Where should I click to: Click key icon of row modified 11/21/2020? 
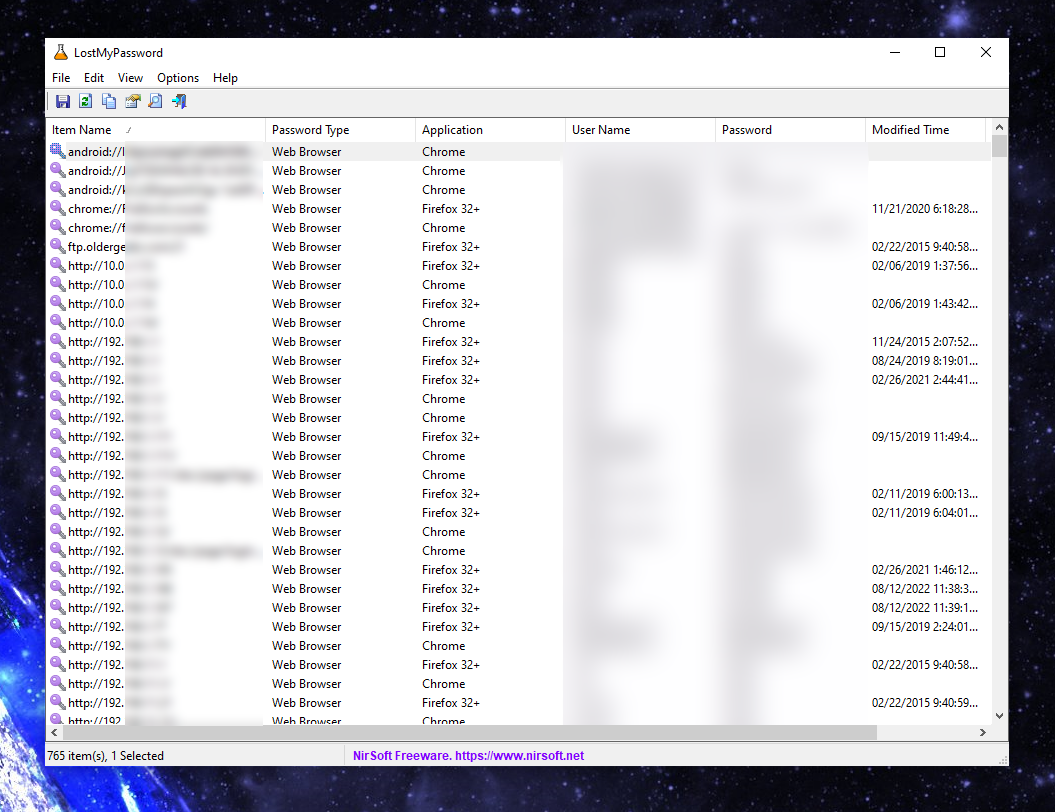tap(58, 209)
